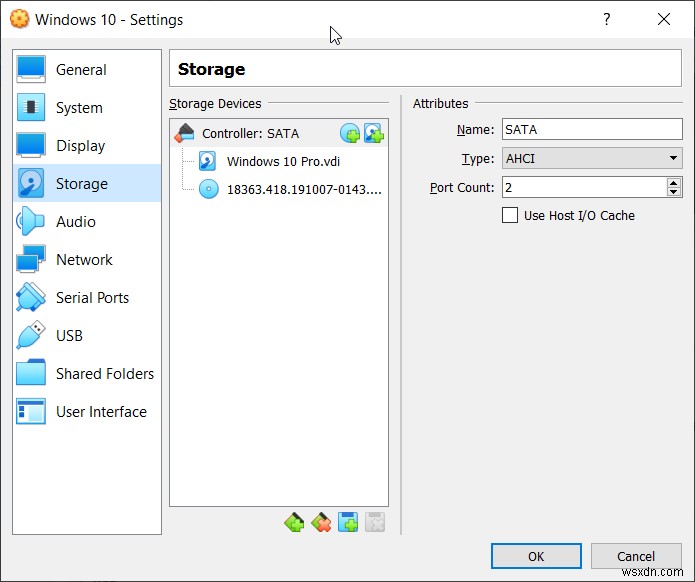The image size is (695, 582).
Task: Open Serial Ports settings
Action: [x=87, y=297]
